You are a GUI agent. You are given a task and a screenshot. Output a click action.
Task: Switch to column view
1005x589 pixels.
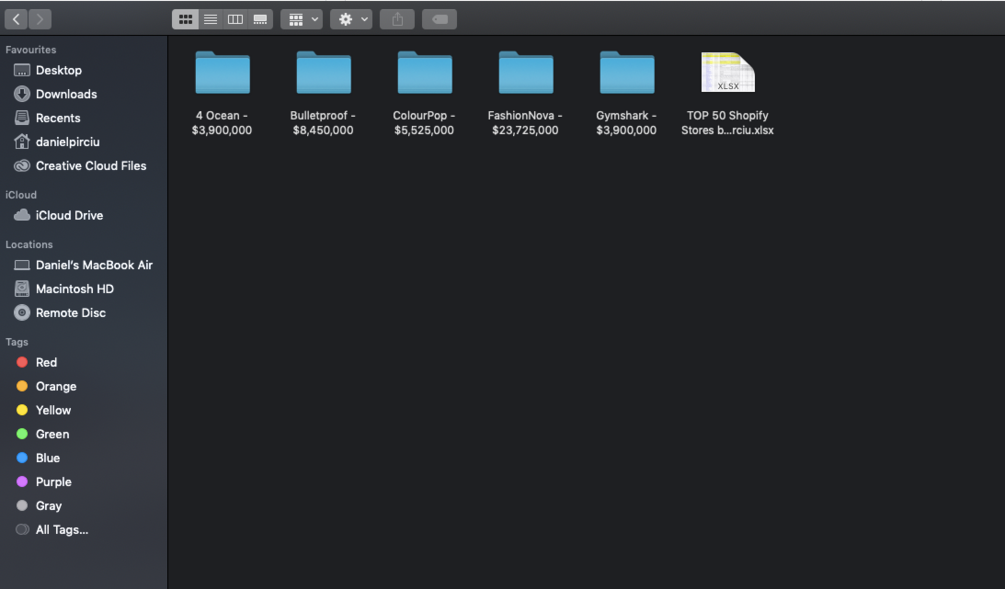[235, 19]
